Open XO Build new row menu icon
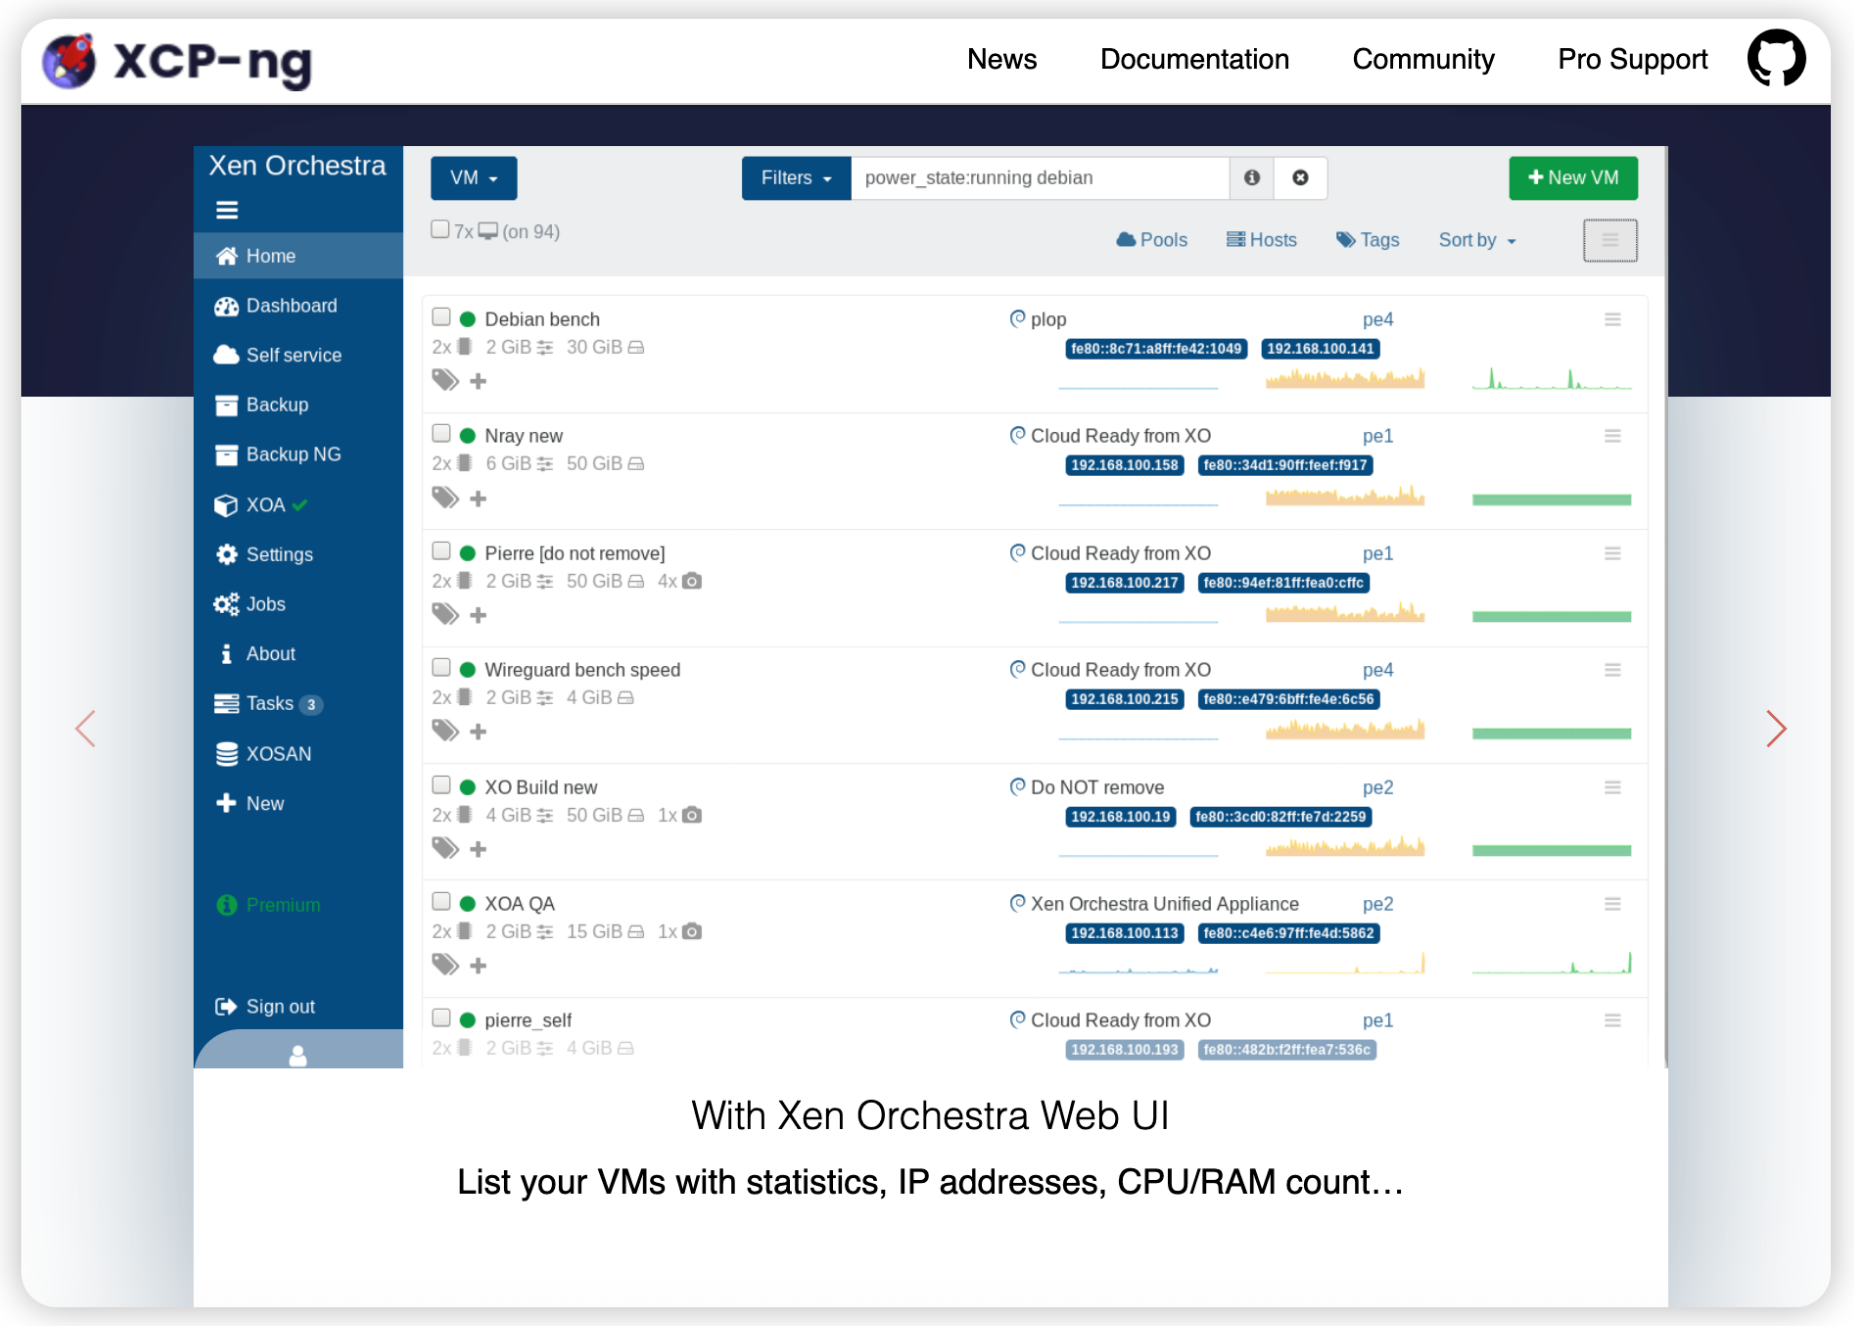The height and width of the screenshot is (1326, 1854). click(x=1613, y=788)
